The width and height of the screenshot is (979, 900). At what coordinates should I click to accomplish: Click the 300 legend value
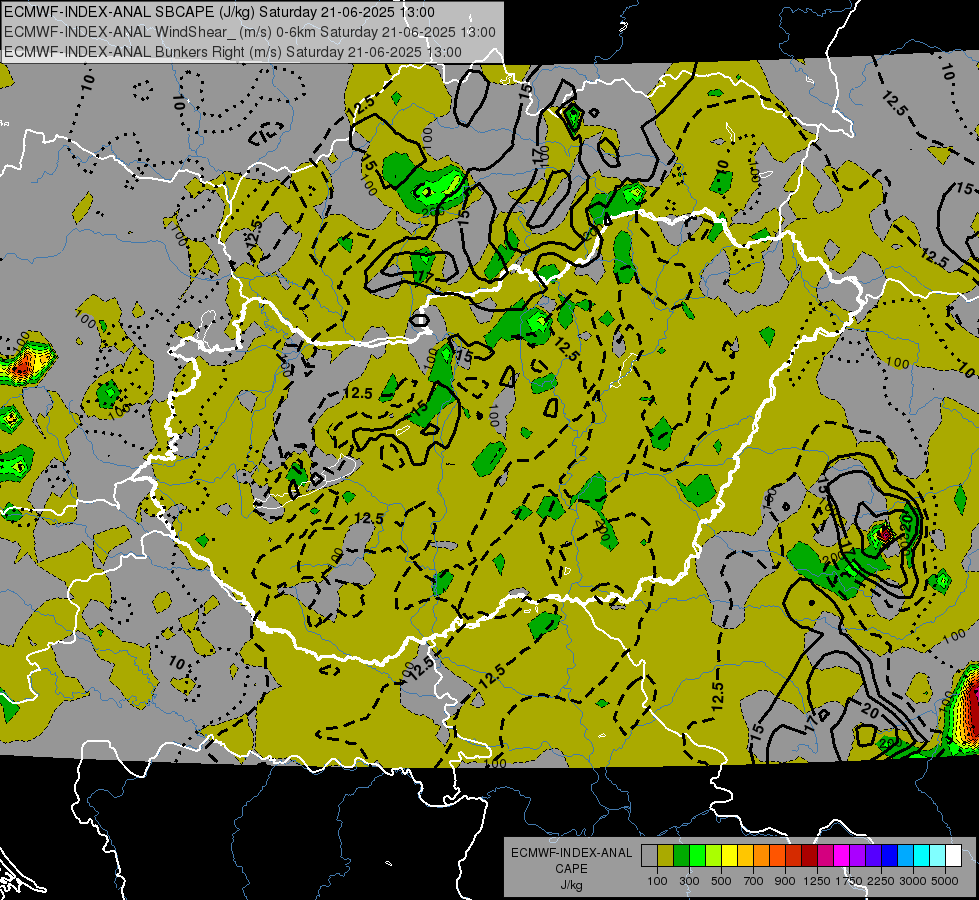[689, 881]
